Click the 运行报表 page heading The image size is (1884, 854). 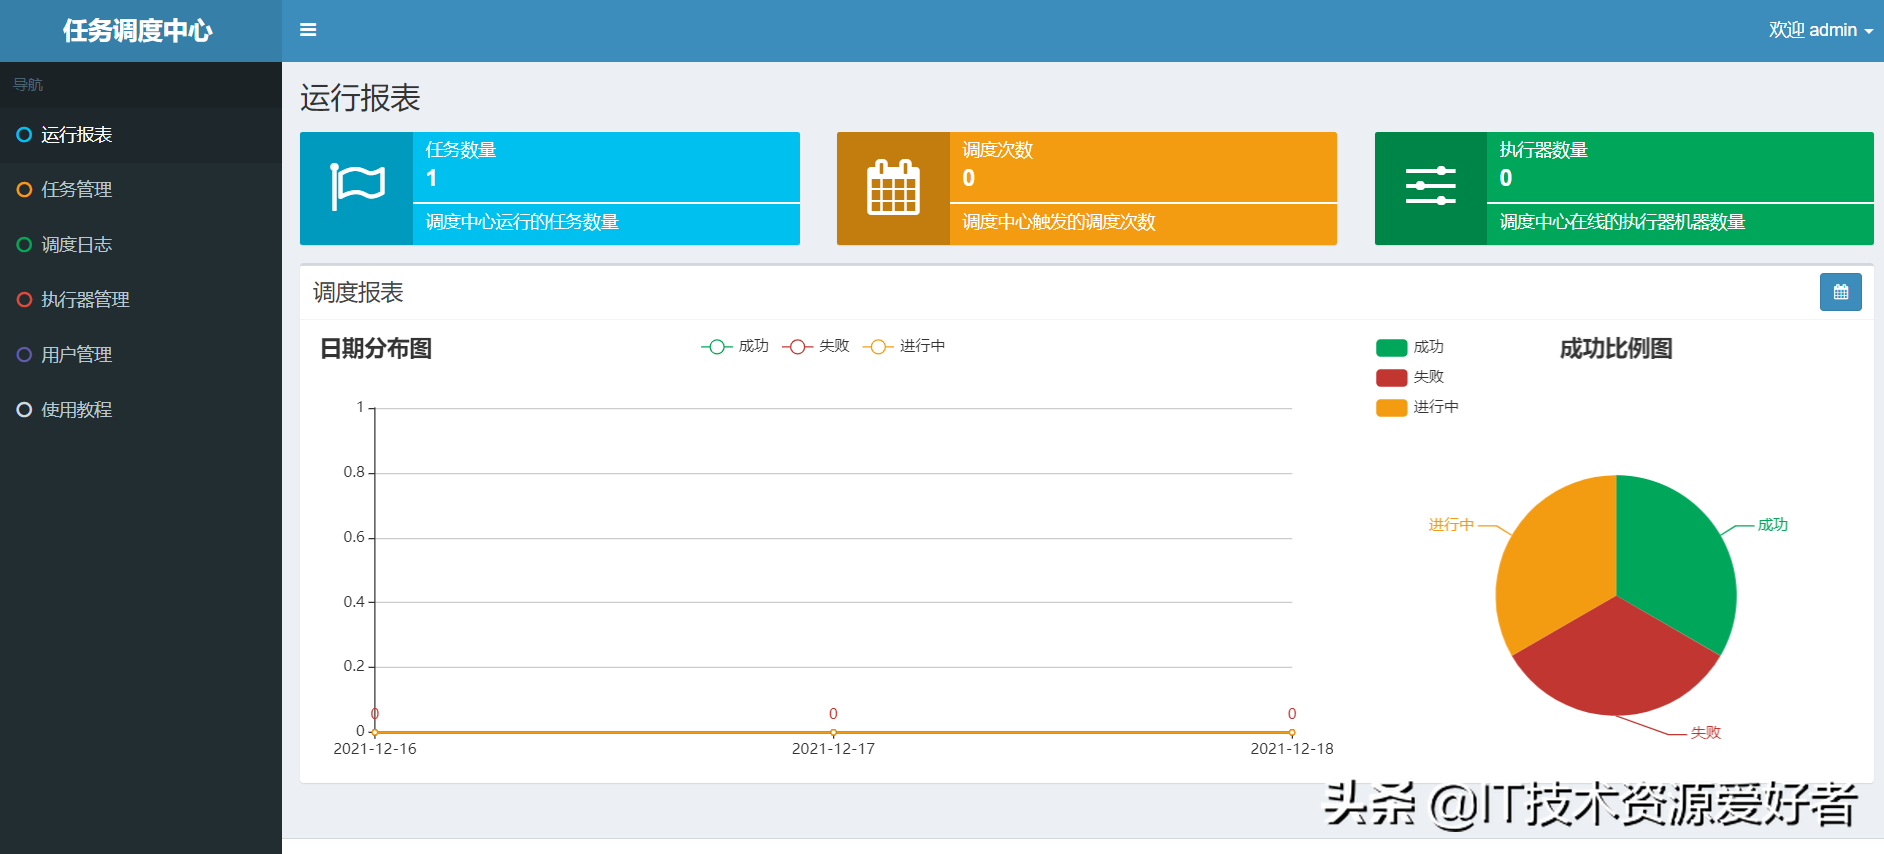coord(360,98)
